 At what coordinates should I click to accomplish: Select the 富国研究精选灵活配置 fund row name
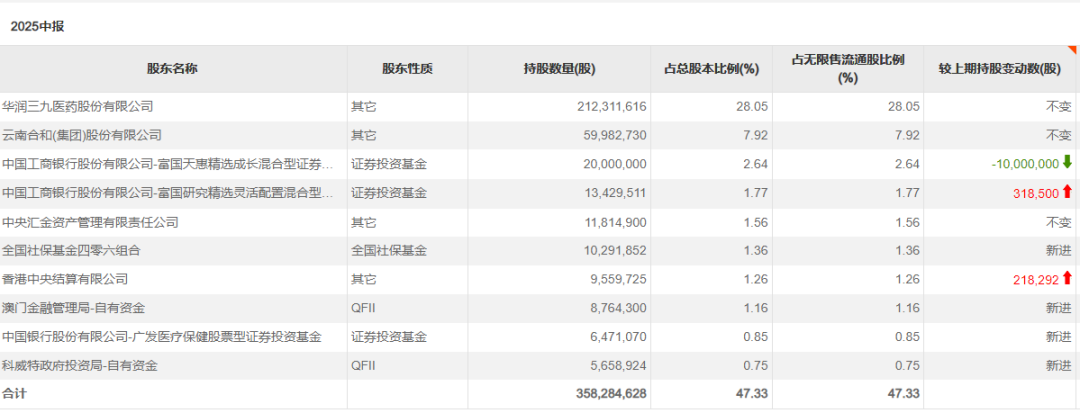pos(167,193)
